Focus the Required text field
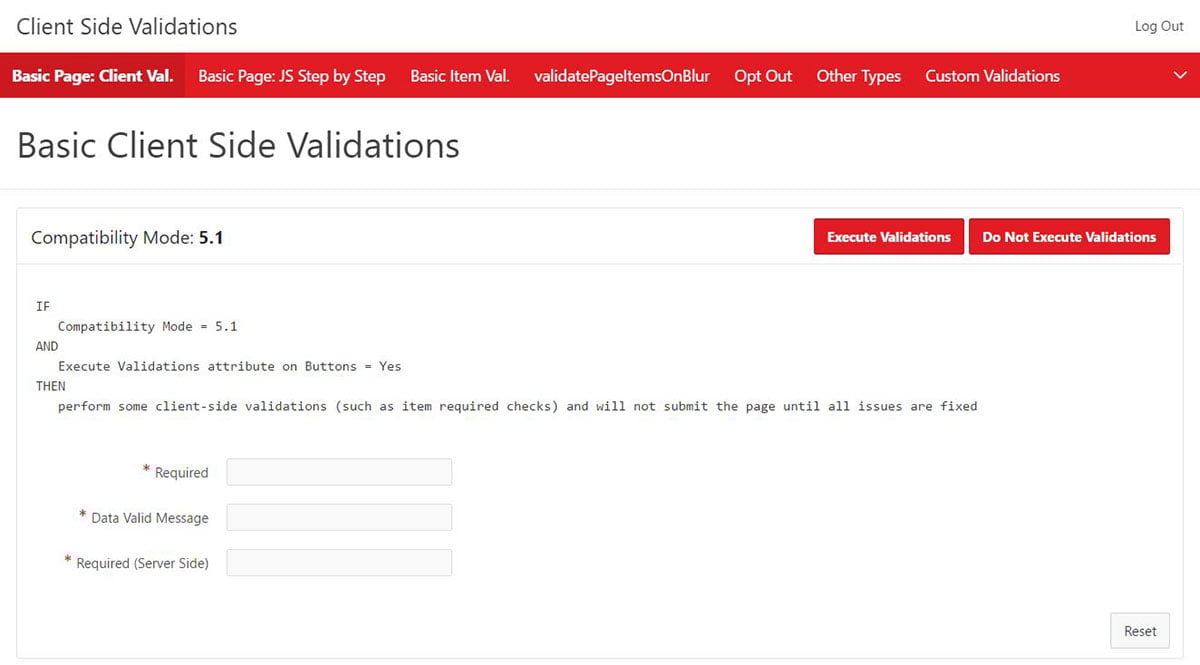The image size is (1200, 665). coord(339,472)
